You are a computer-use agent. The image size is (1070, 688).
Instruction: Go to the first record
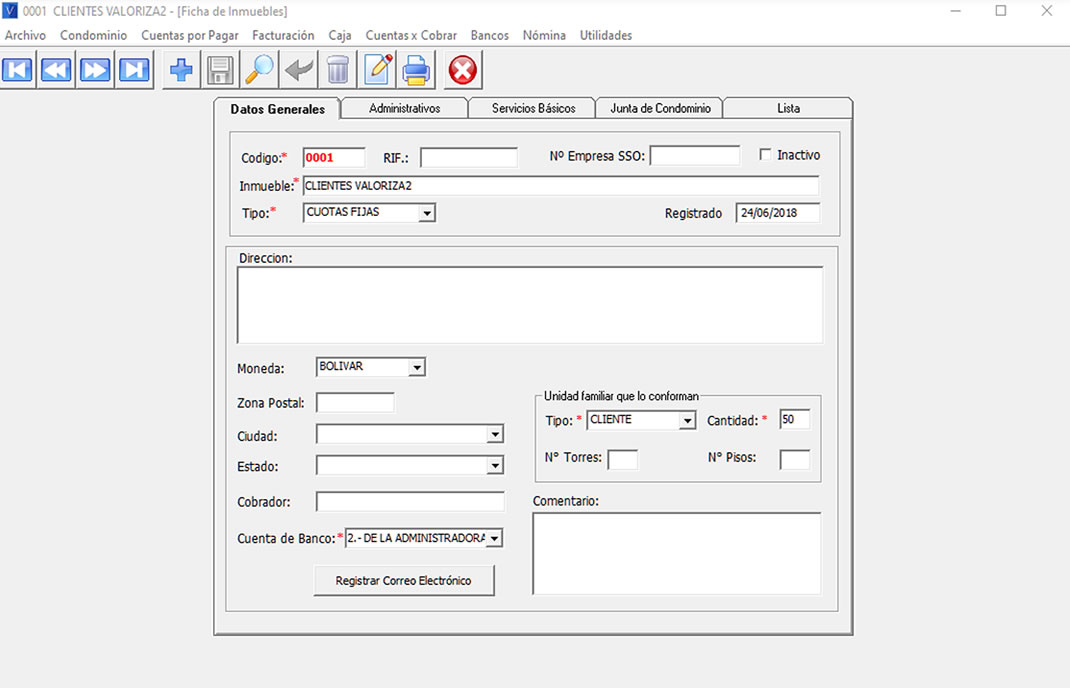[x=18, y=70]
